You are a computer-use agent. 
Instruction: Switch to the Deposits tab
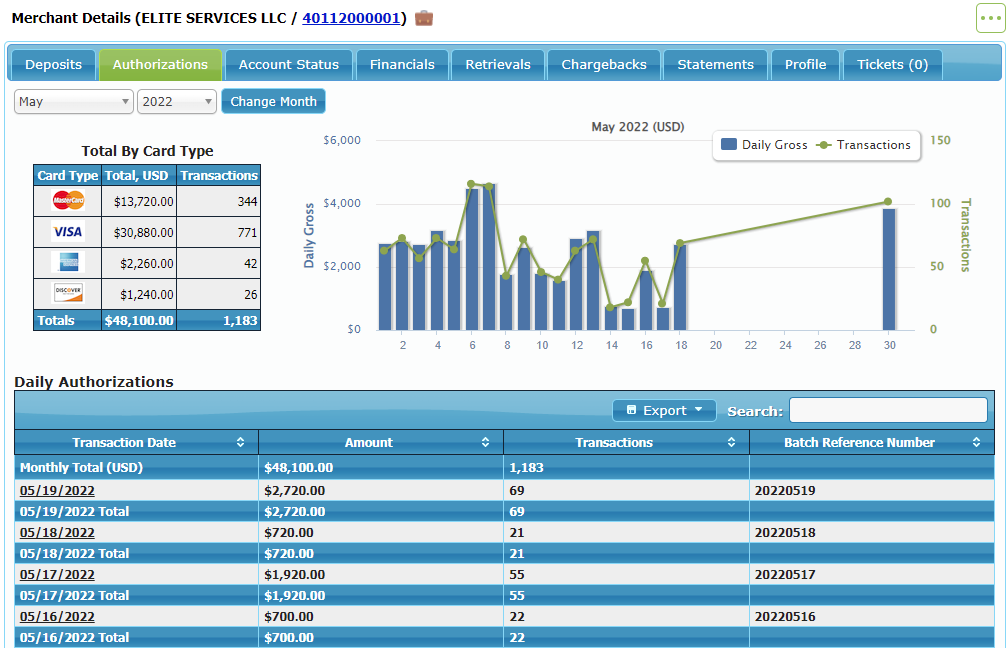click(53, 64)
